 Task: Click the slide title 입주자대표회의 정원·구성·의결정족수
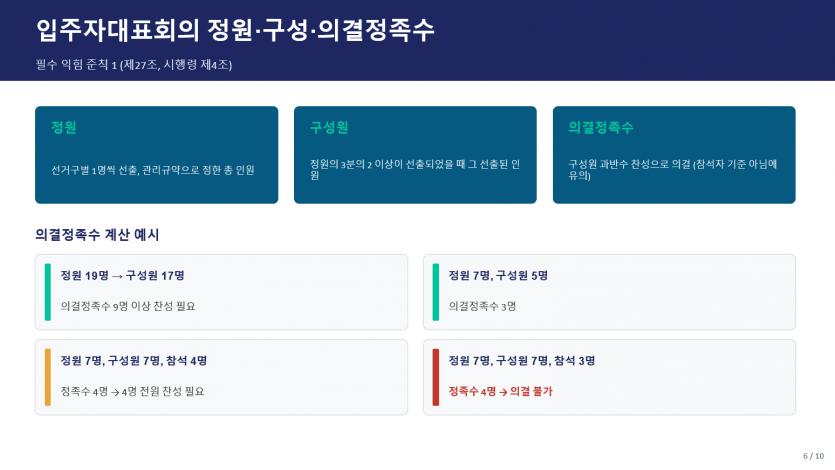click(x=235, y=30)
